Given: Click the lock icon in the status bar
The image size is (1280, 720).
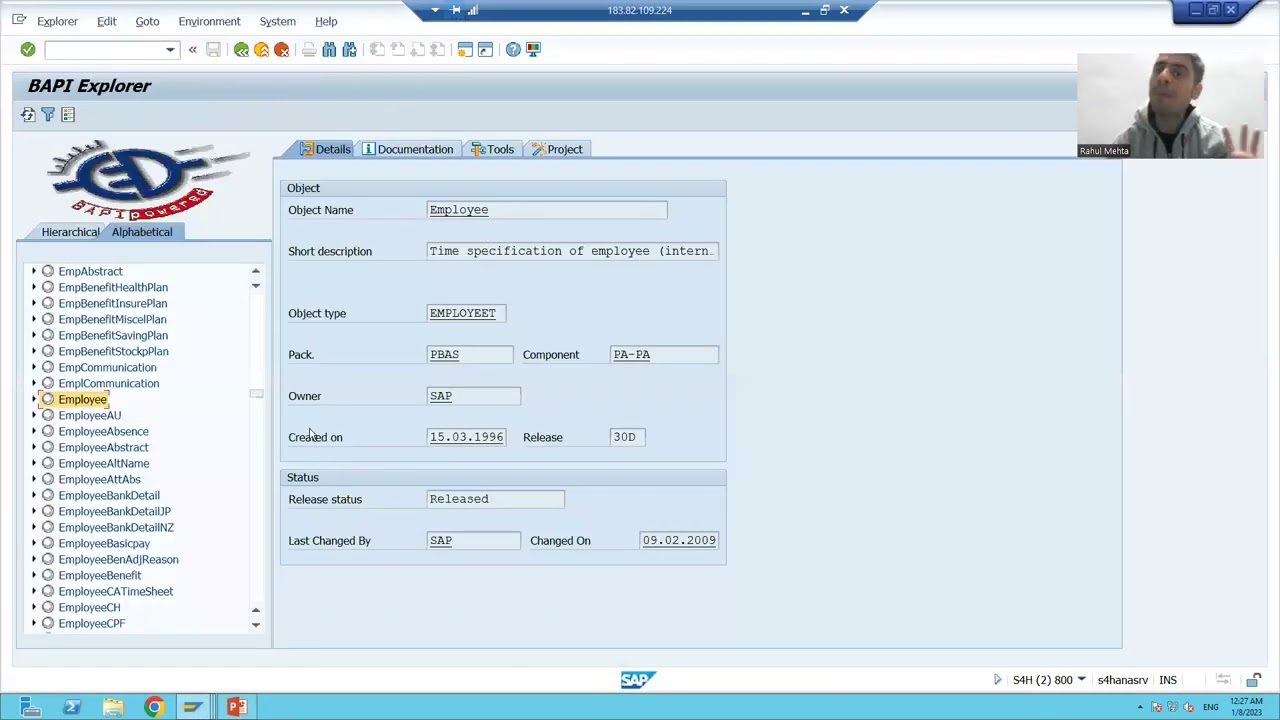Looking at the screenshot, I should pos(1253,680).
